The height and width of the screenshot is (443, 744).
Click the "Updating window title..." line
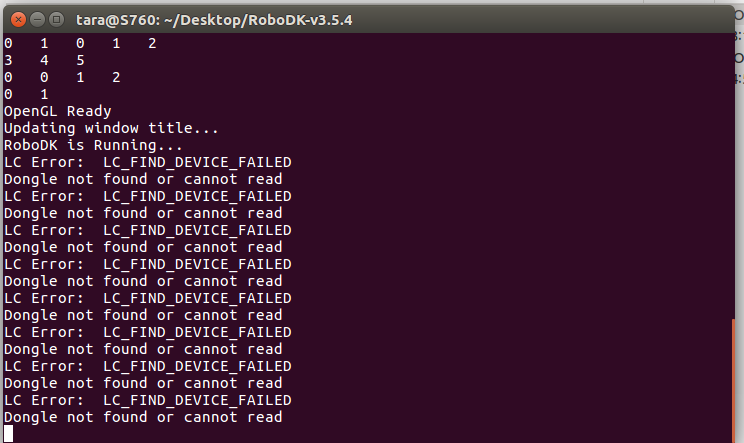point(111,128)
